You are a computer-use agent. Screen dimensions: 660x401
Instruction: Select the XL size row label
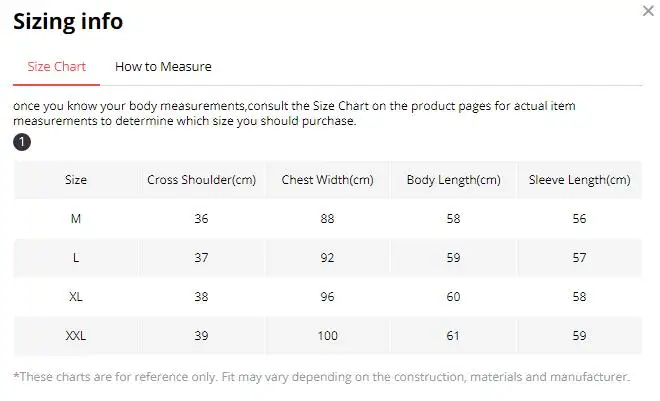(76, 297)
